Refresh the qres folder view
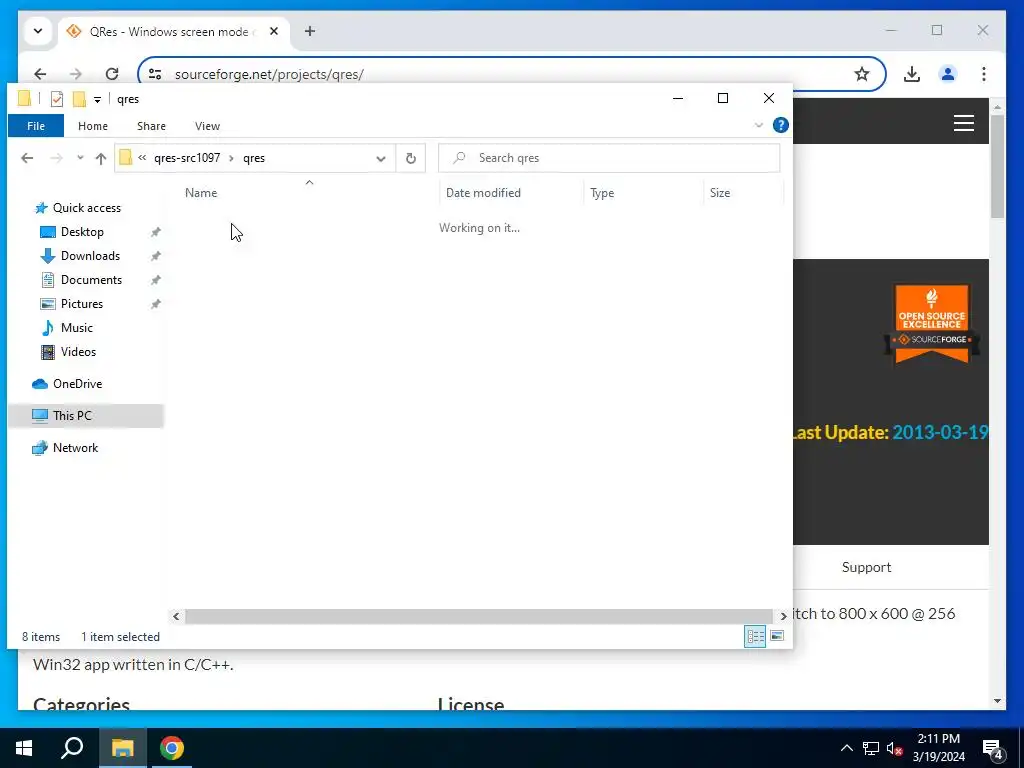Image resolution: width=1024 pixels, height=768 pixels. pyautogui.click(x=411, y=158)
